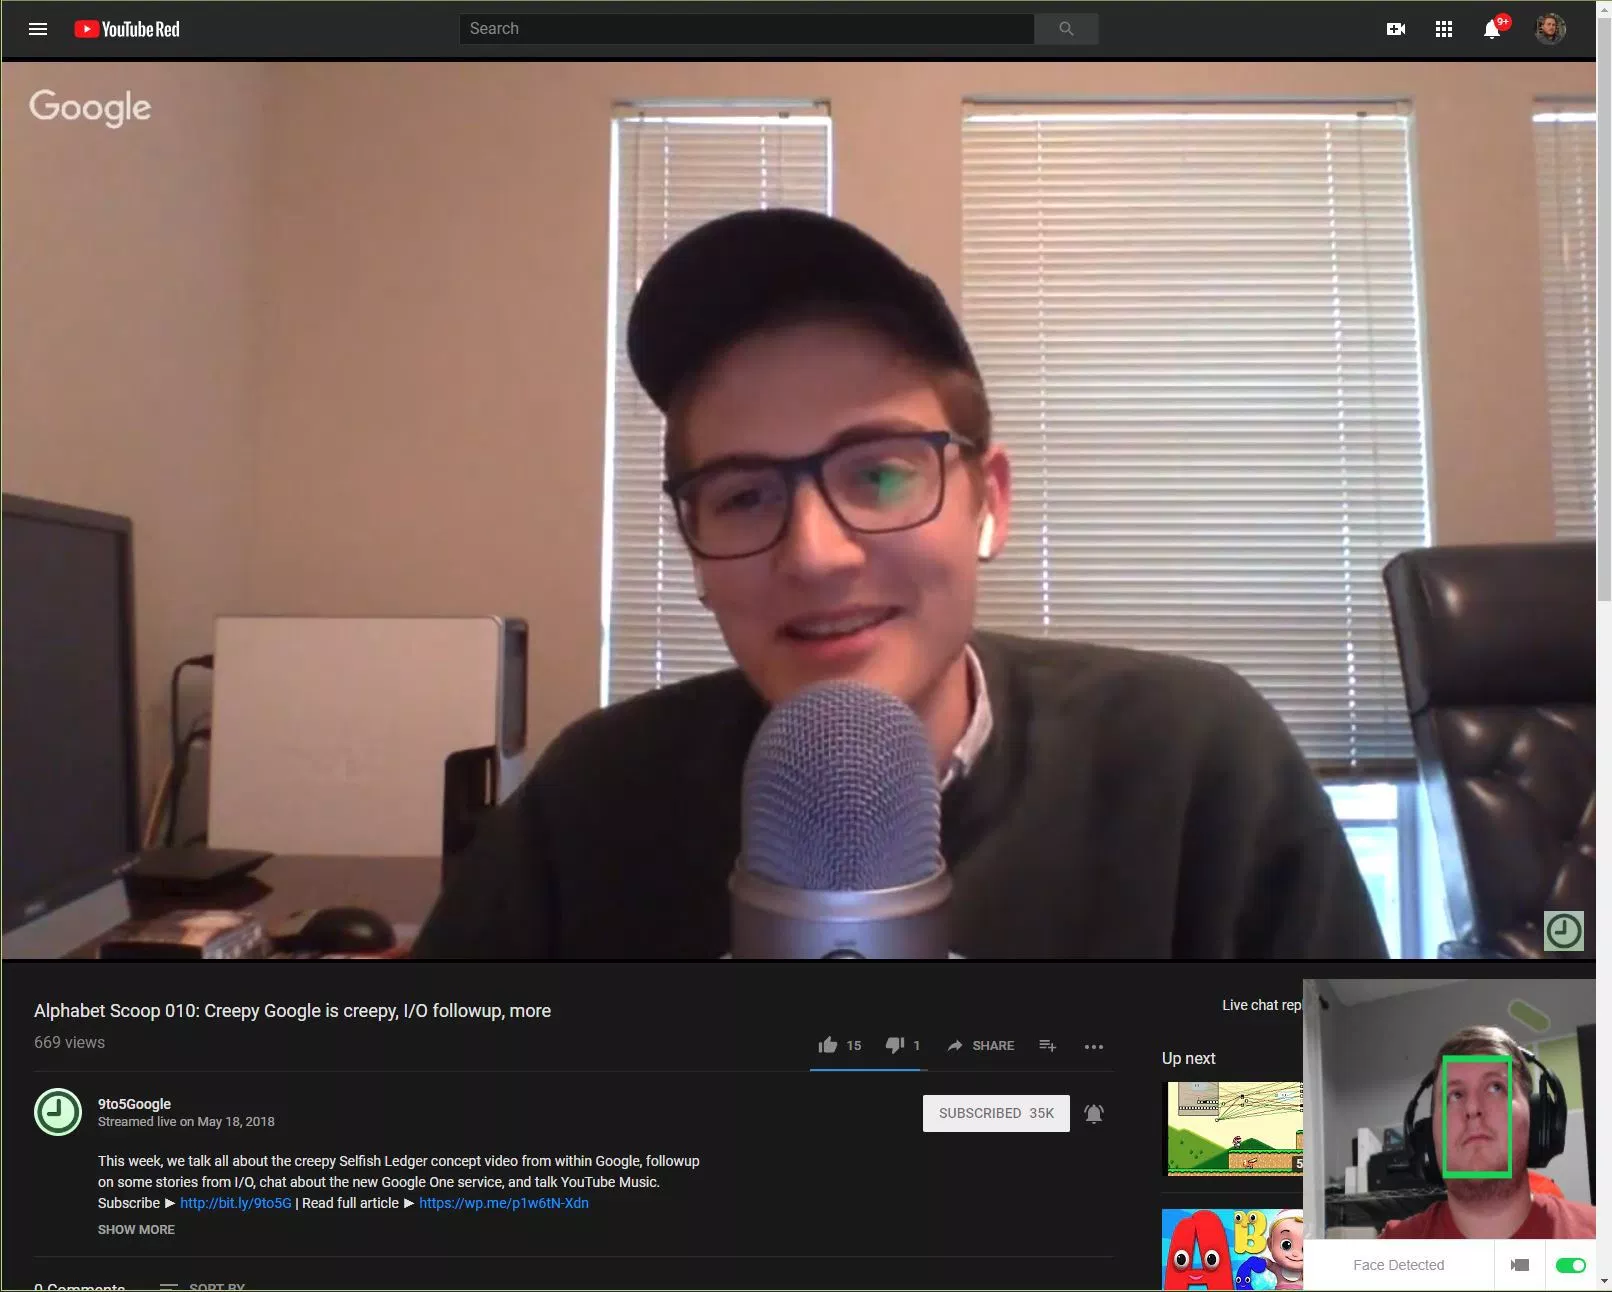1612x1292 pixels.
Task: Click the add to playlist icon
Action: tap(1047, 1045)
